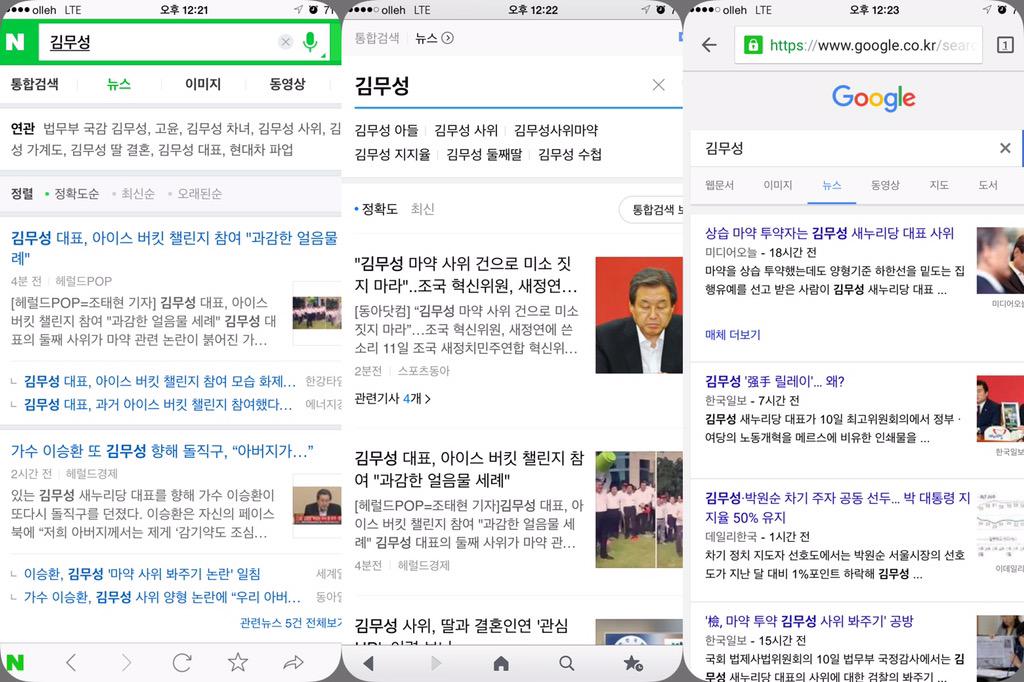Tap the star bookmark icon in Daum toolbar
1024x682 pixels.
click(633, 664)
